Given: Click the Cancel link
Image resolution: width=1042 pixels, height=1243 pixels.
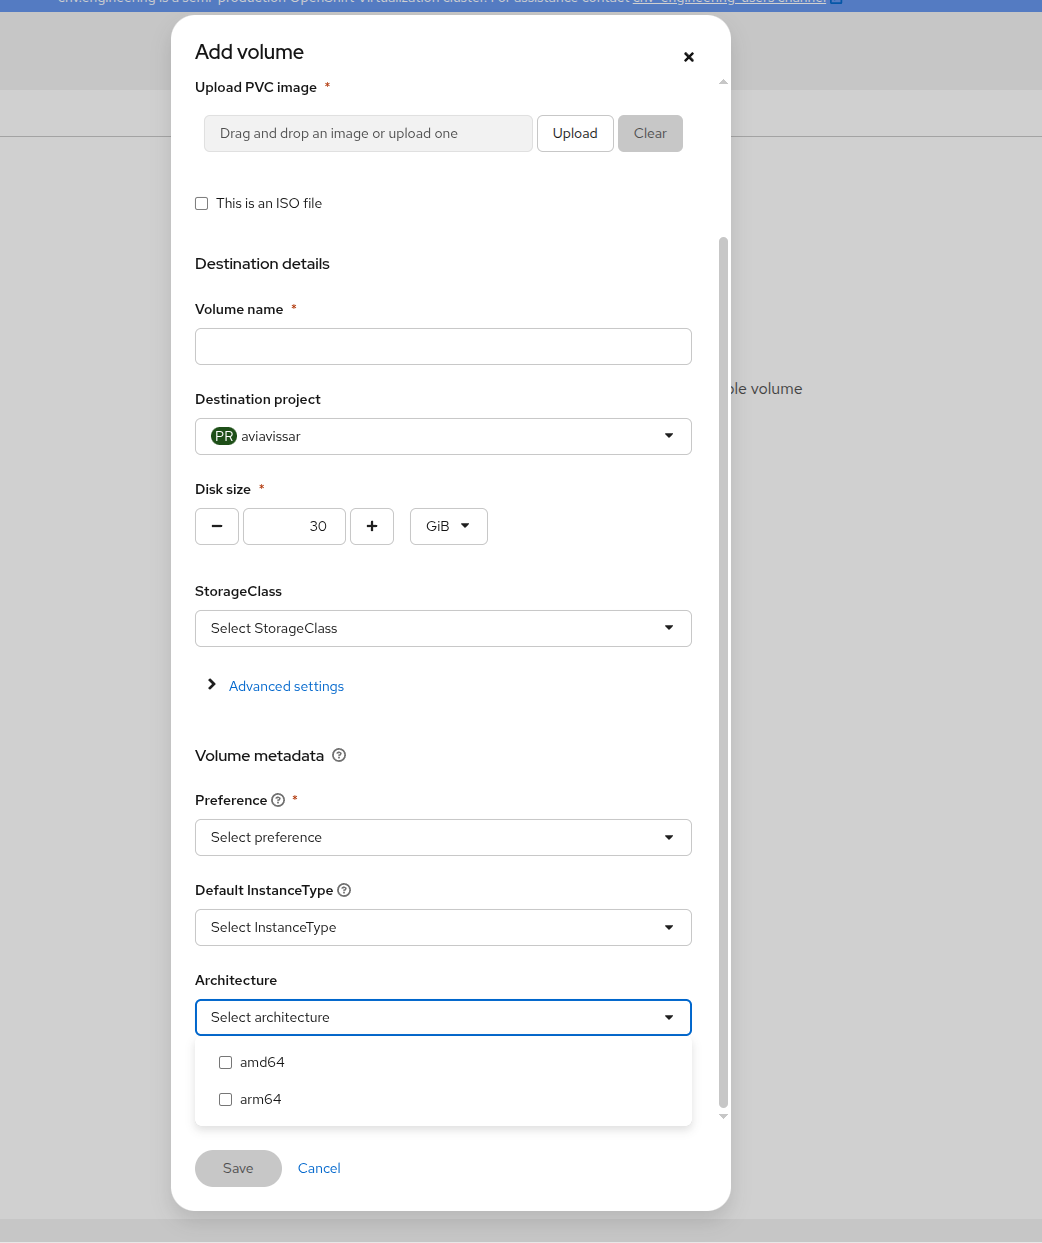Looking at the screenshot, I should (x=319, y=1168).
